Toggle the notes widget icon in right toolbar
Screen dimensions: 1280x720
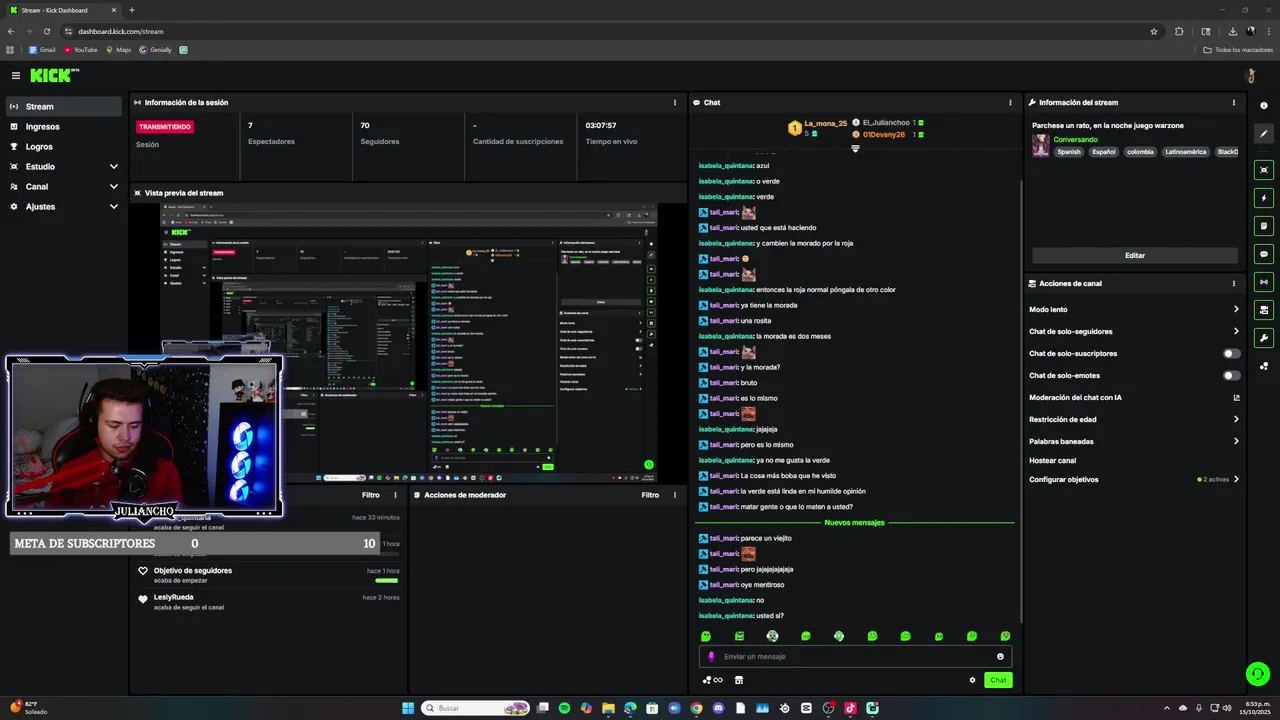1264,226
